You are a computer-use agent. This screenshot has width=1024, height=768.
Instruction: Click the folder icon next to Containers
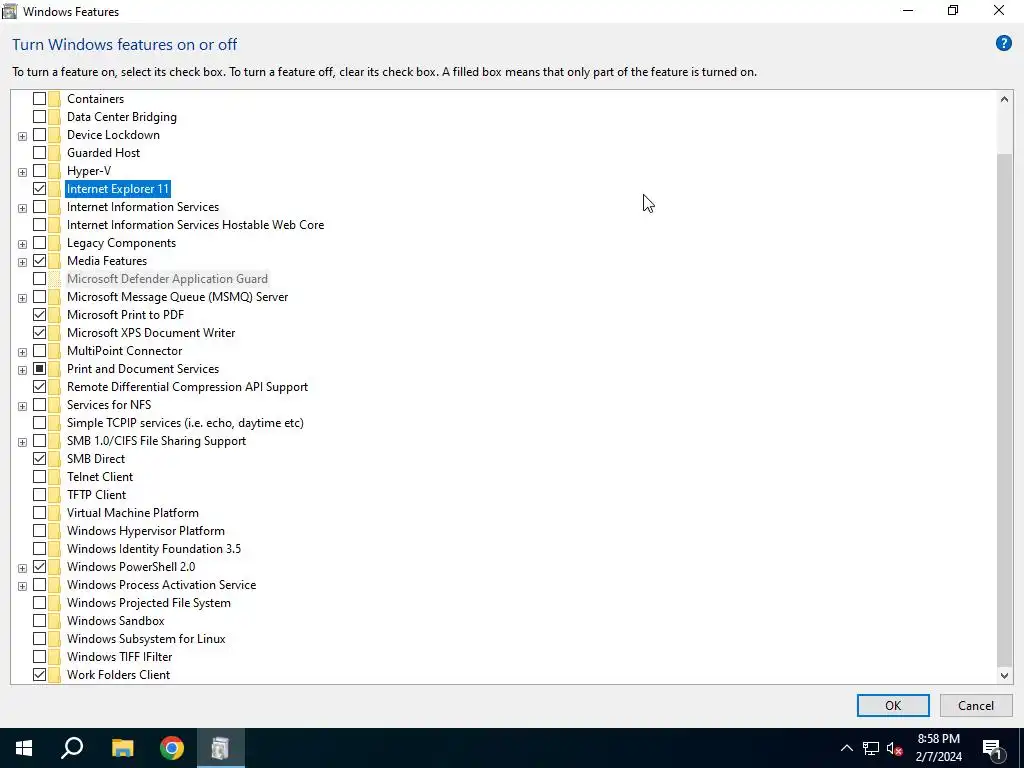(54, 99)
